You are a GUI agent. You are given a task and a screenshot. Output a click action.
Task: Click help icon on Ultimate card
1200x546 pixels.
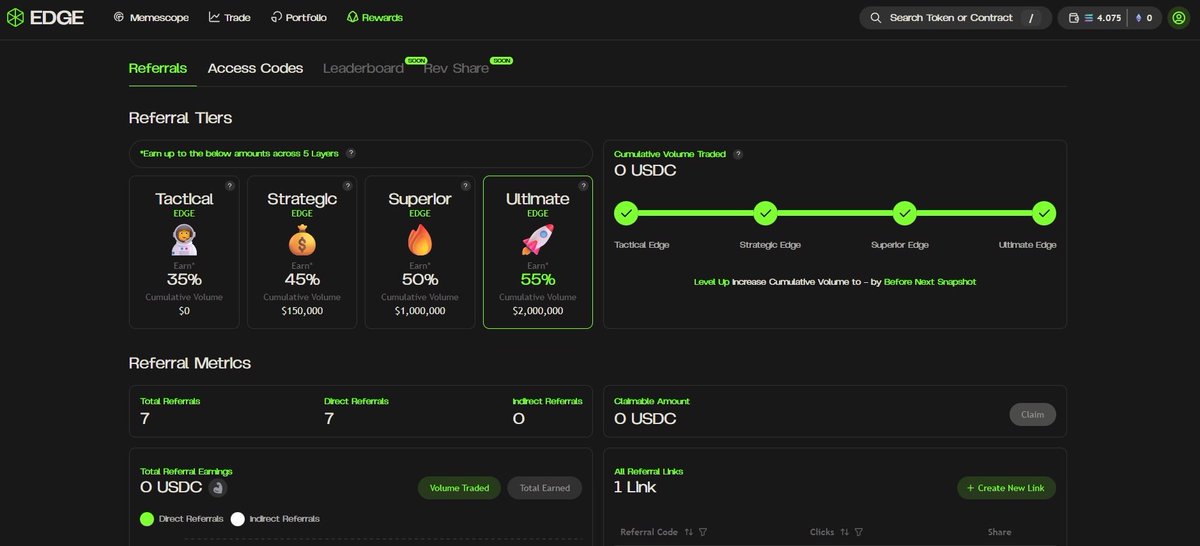(583, 186)
